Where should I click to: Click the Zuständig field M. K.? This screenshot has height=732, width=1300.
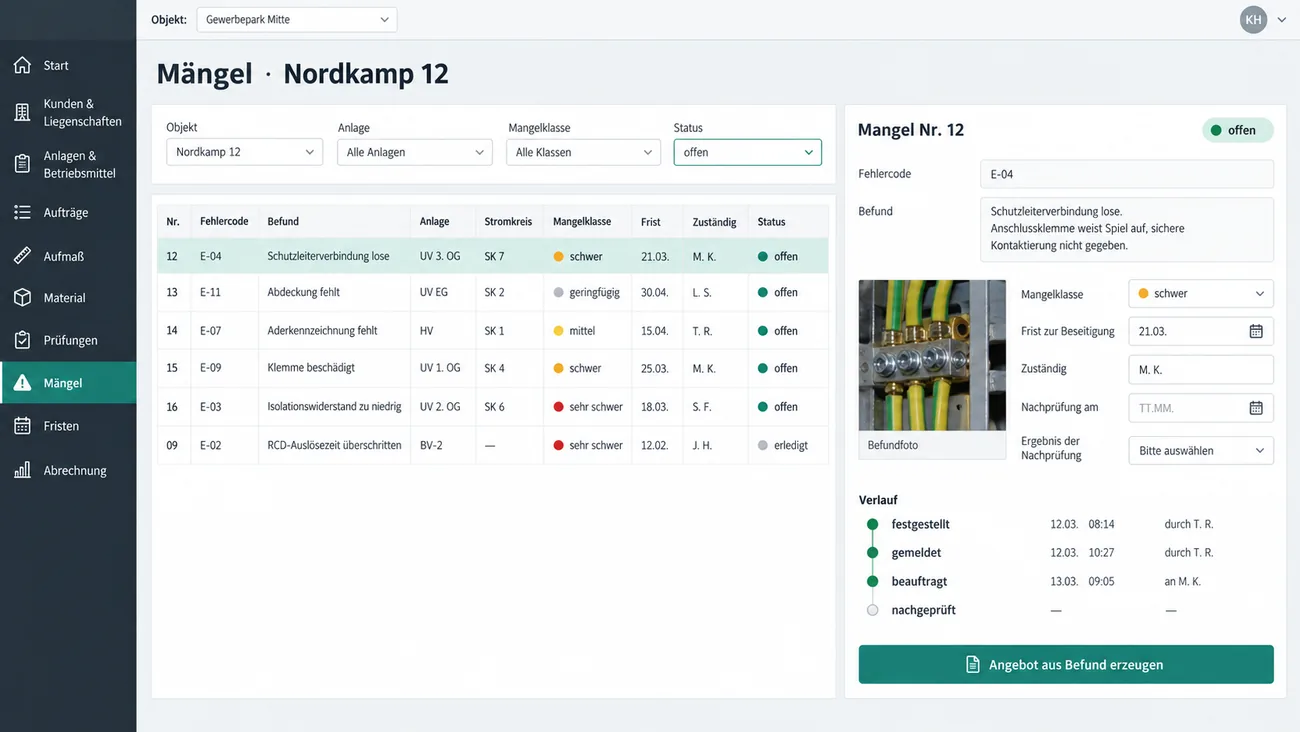tap(1201, 370)
